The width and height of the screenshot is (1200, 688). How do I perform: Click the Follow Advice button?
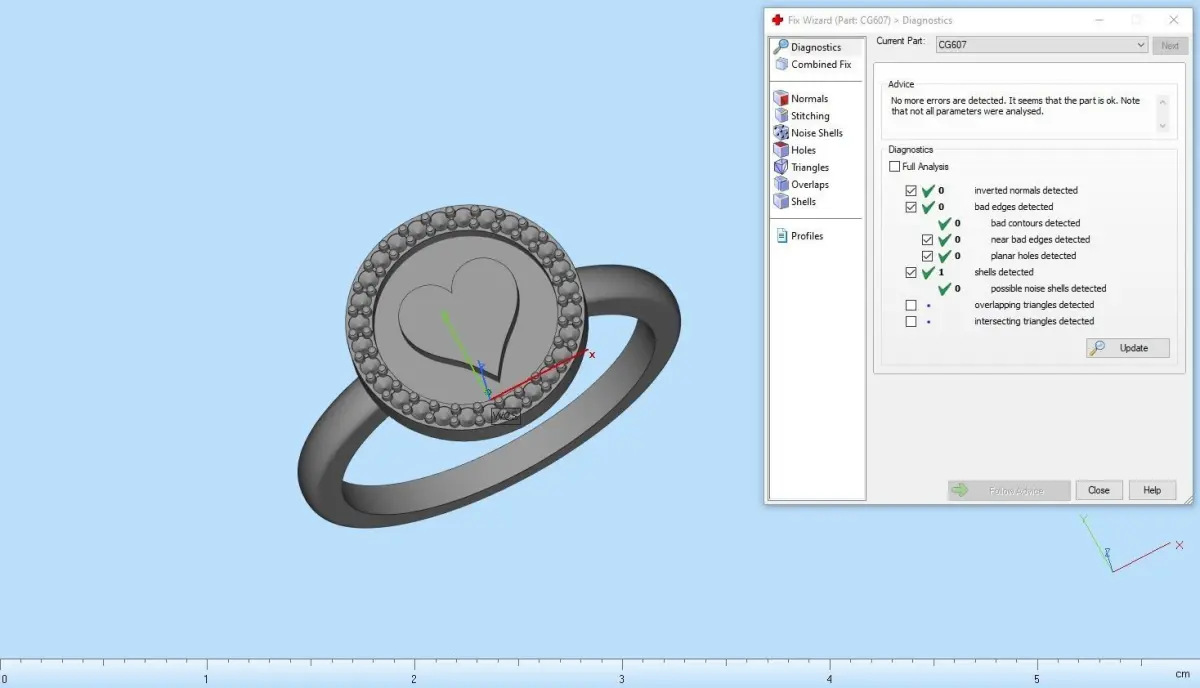point(1009,490)
